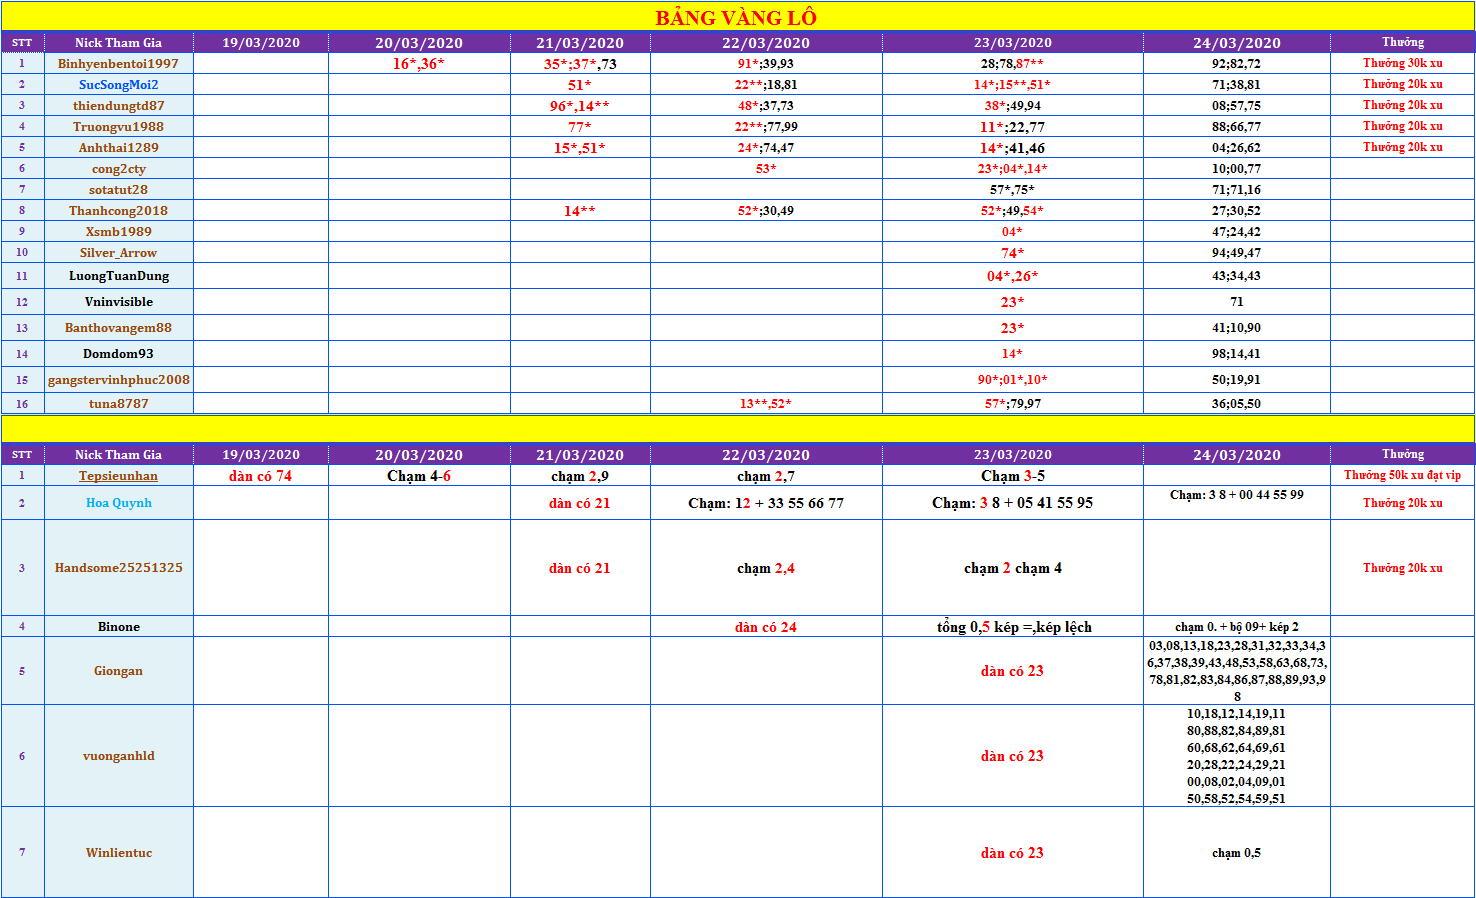
Task: Click the chạm 0,5 cell in Winlientuc row
Action: click(x=1236, y=852)
